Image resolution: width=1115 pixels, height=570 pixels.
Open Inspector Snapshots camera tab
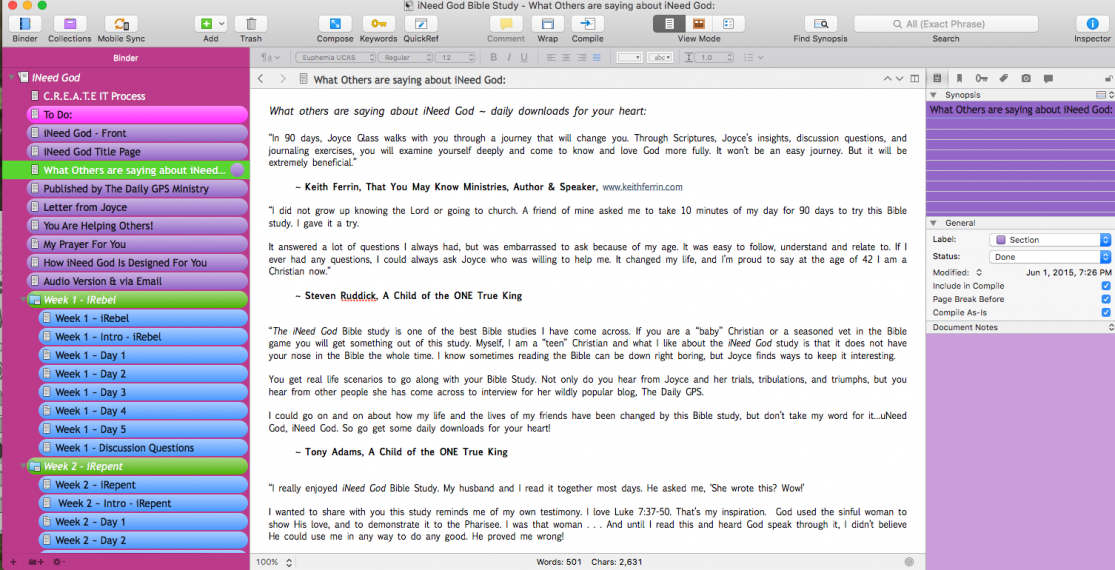[x=1026, y=78]
